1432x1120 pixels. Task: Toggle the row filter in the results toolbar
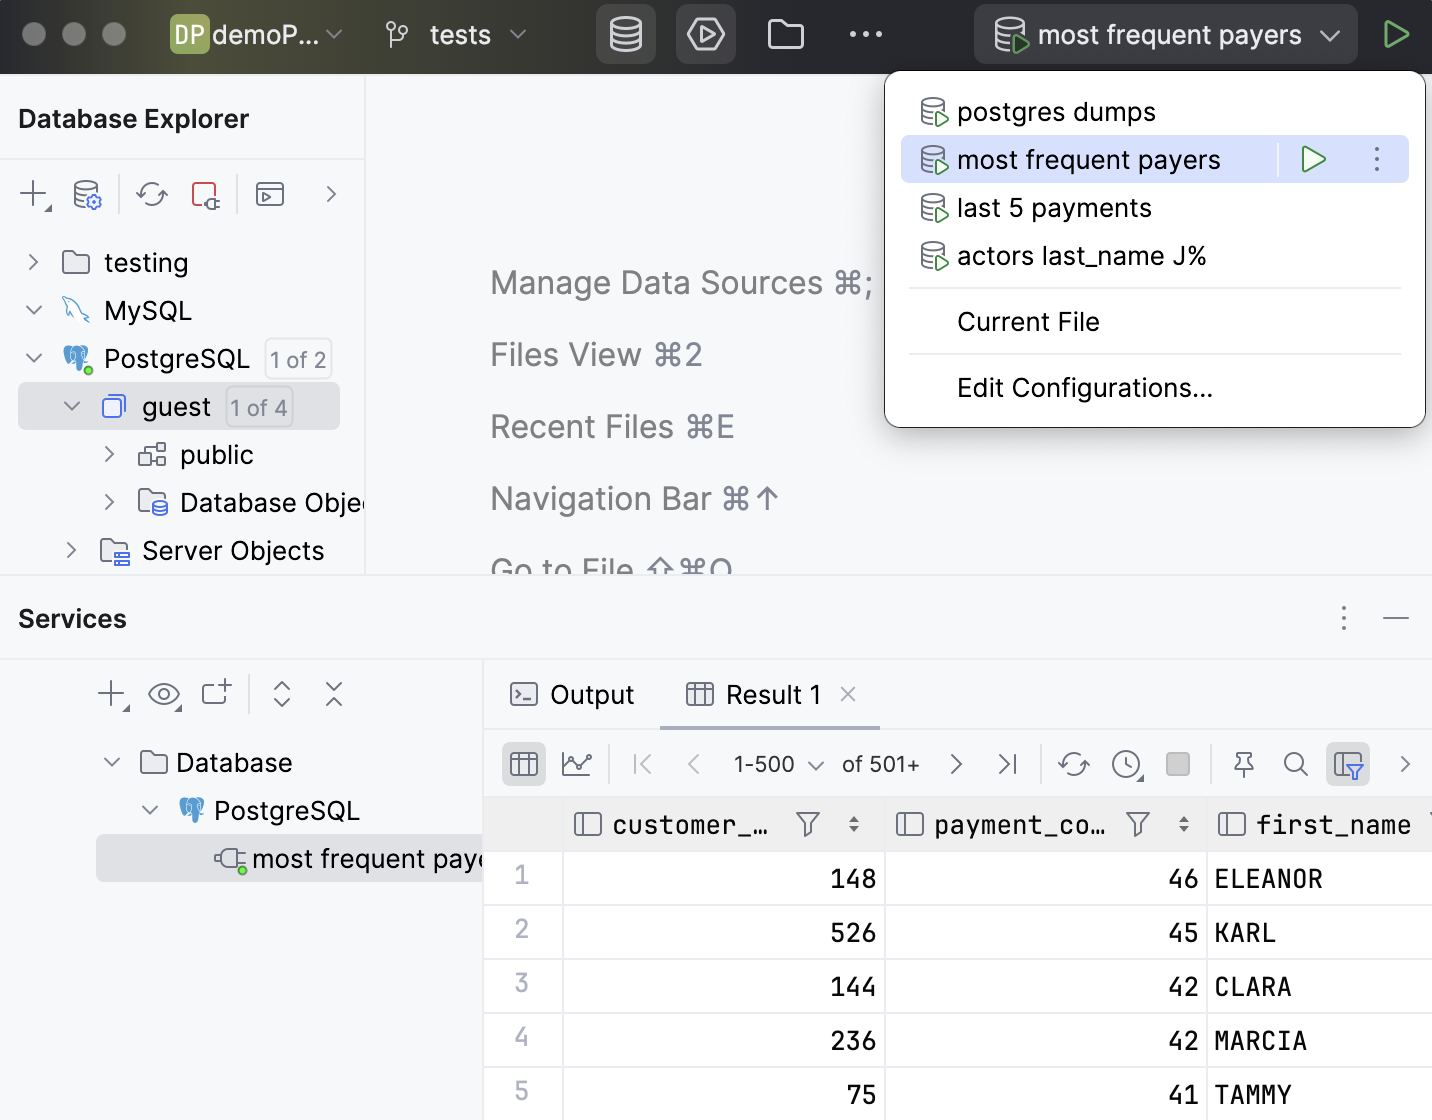pos(1348,764)
